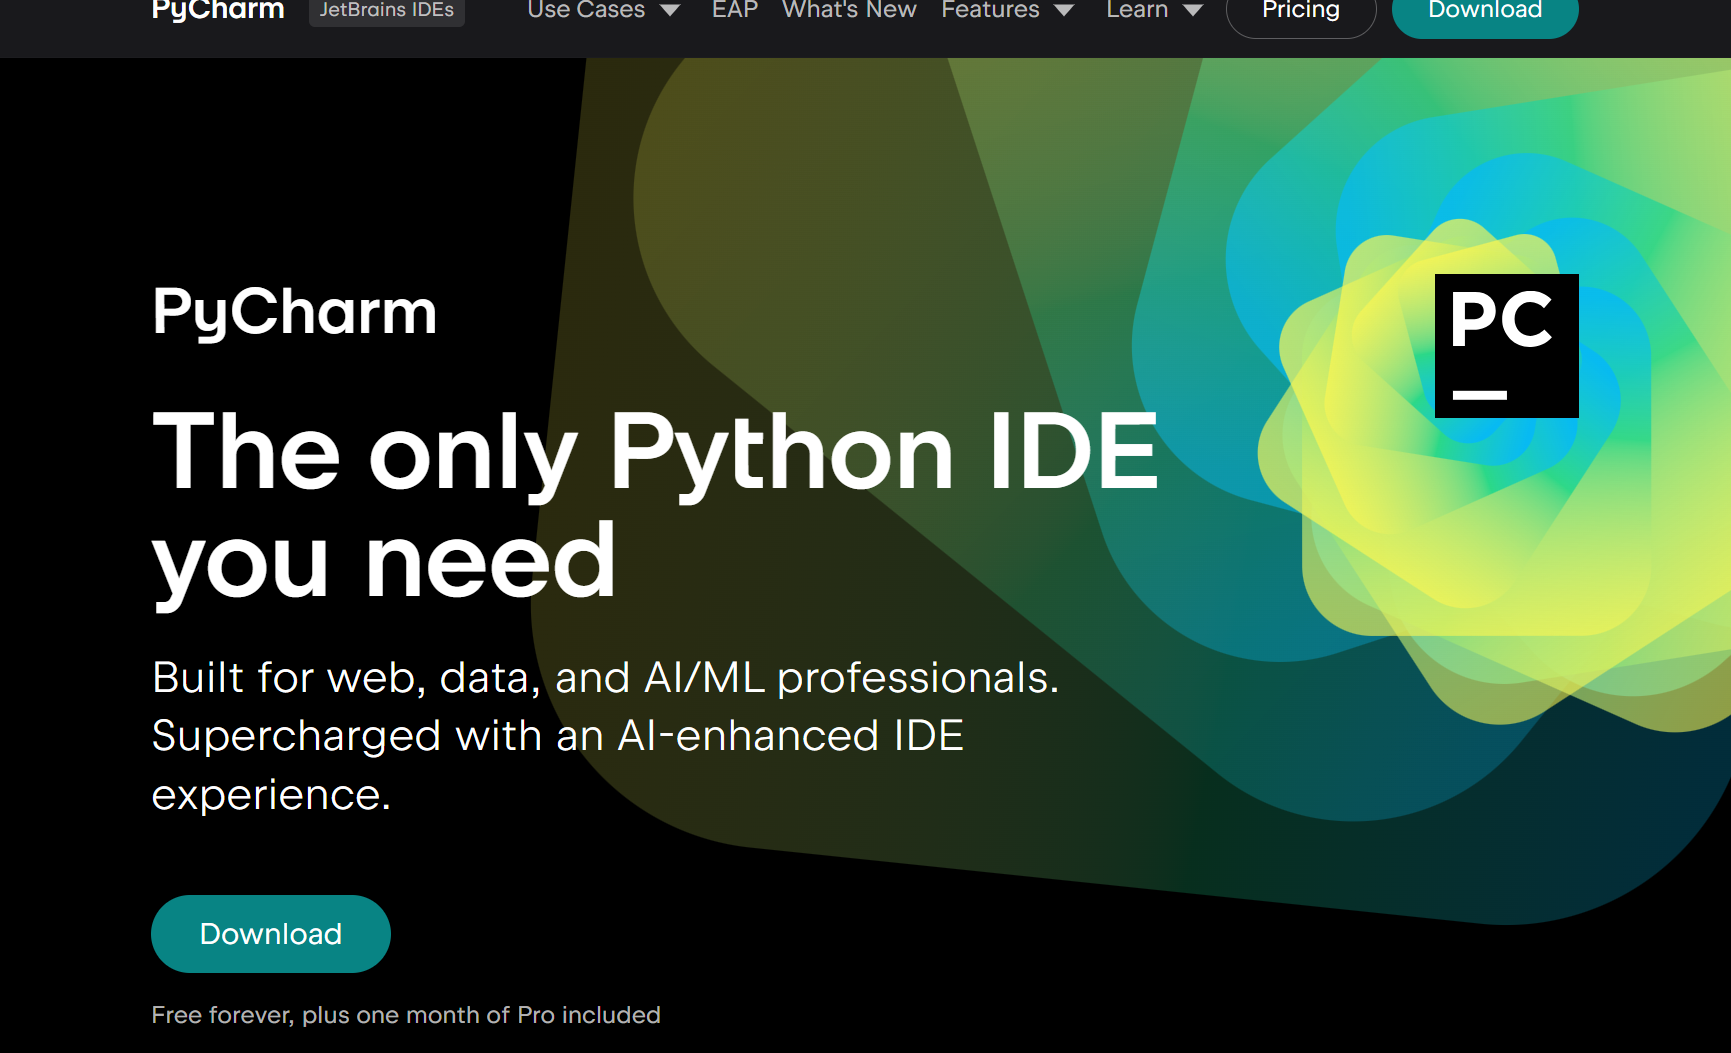Viewport: 1731px width, 1053px height.
Task: Go to the EAP page
Action: point(735,10)
